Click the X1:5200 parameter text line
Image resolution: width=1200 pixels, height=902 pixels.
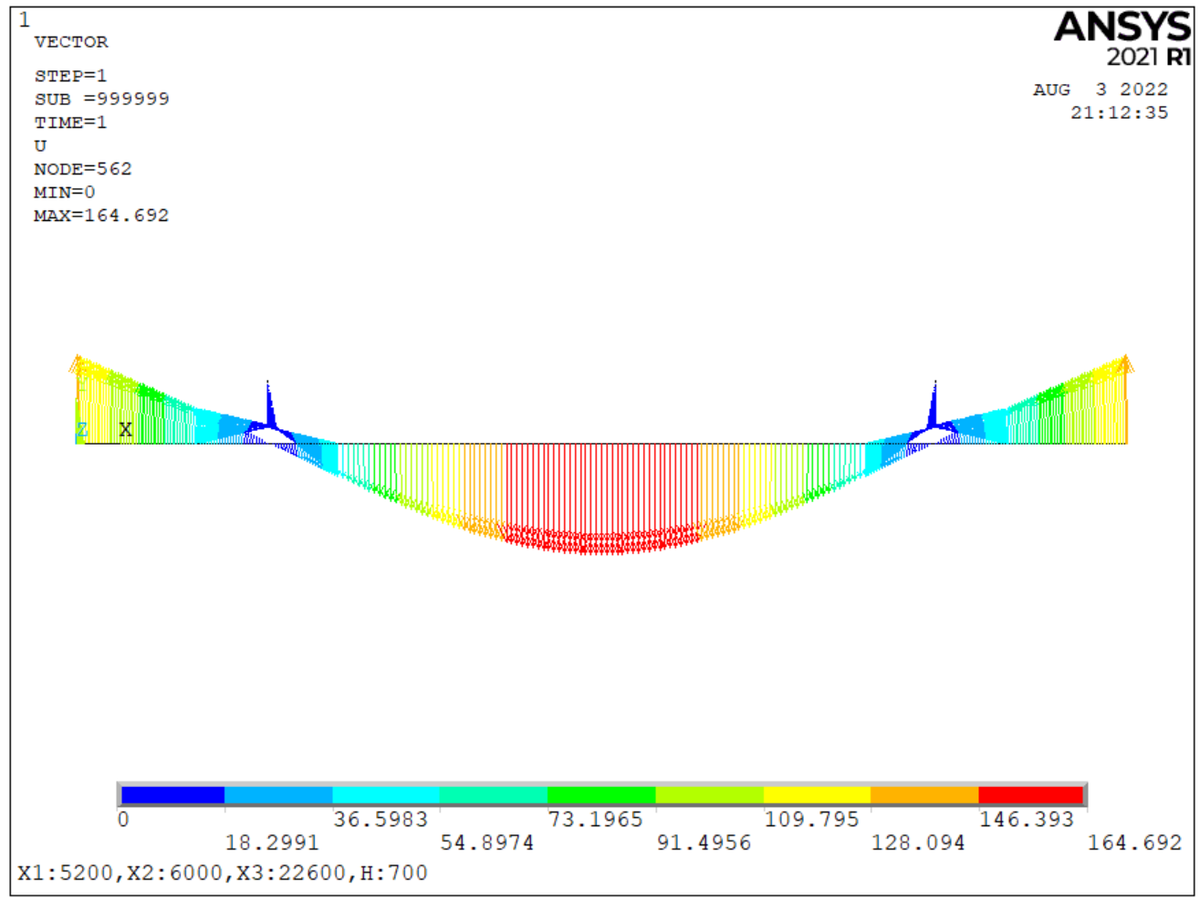(x=222, y=873)
